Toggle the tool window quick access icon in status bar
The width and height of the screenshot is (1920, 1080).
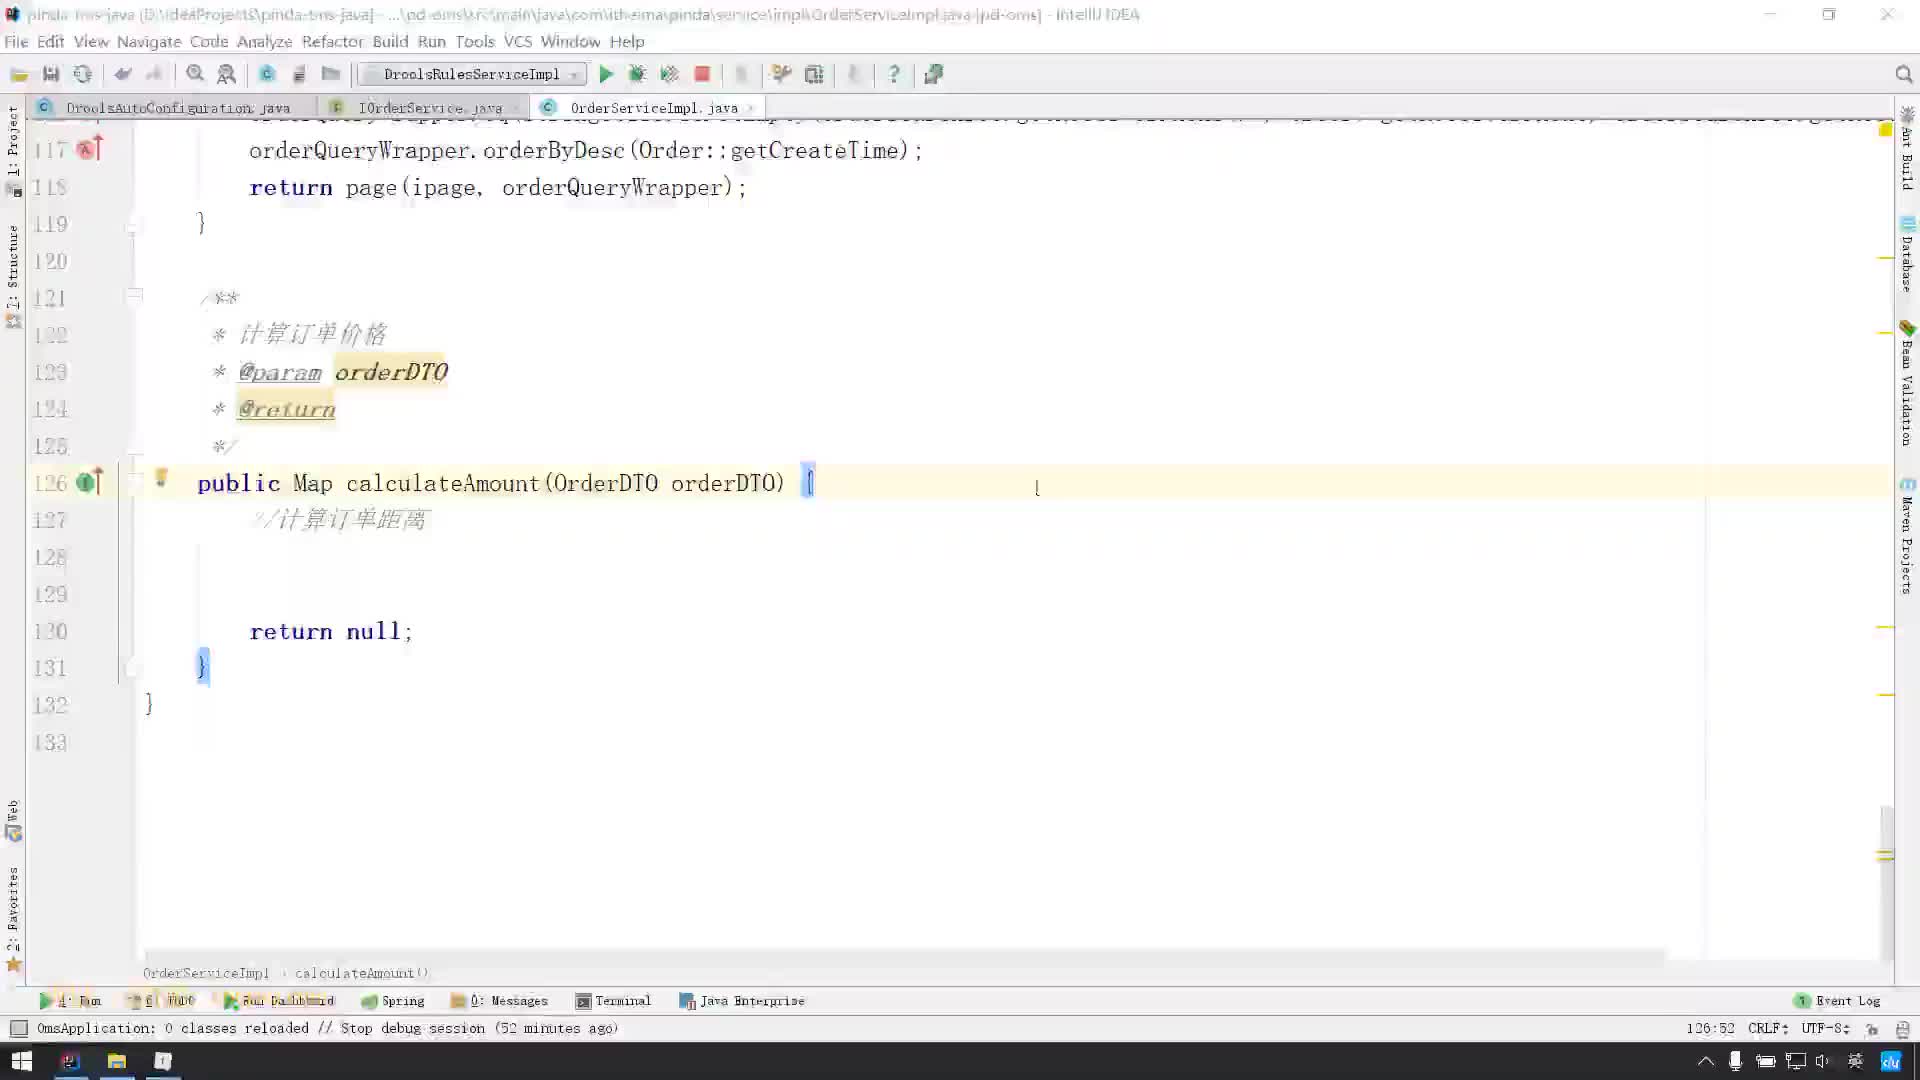[18, 1028]
